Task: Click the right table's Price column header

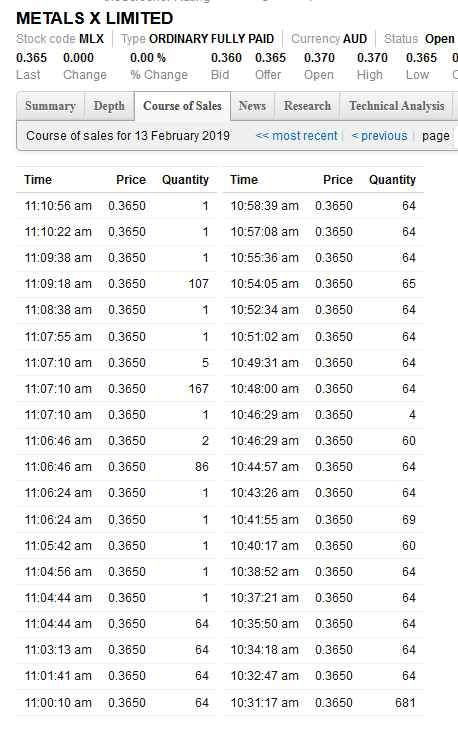Action: click(338, 180)
